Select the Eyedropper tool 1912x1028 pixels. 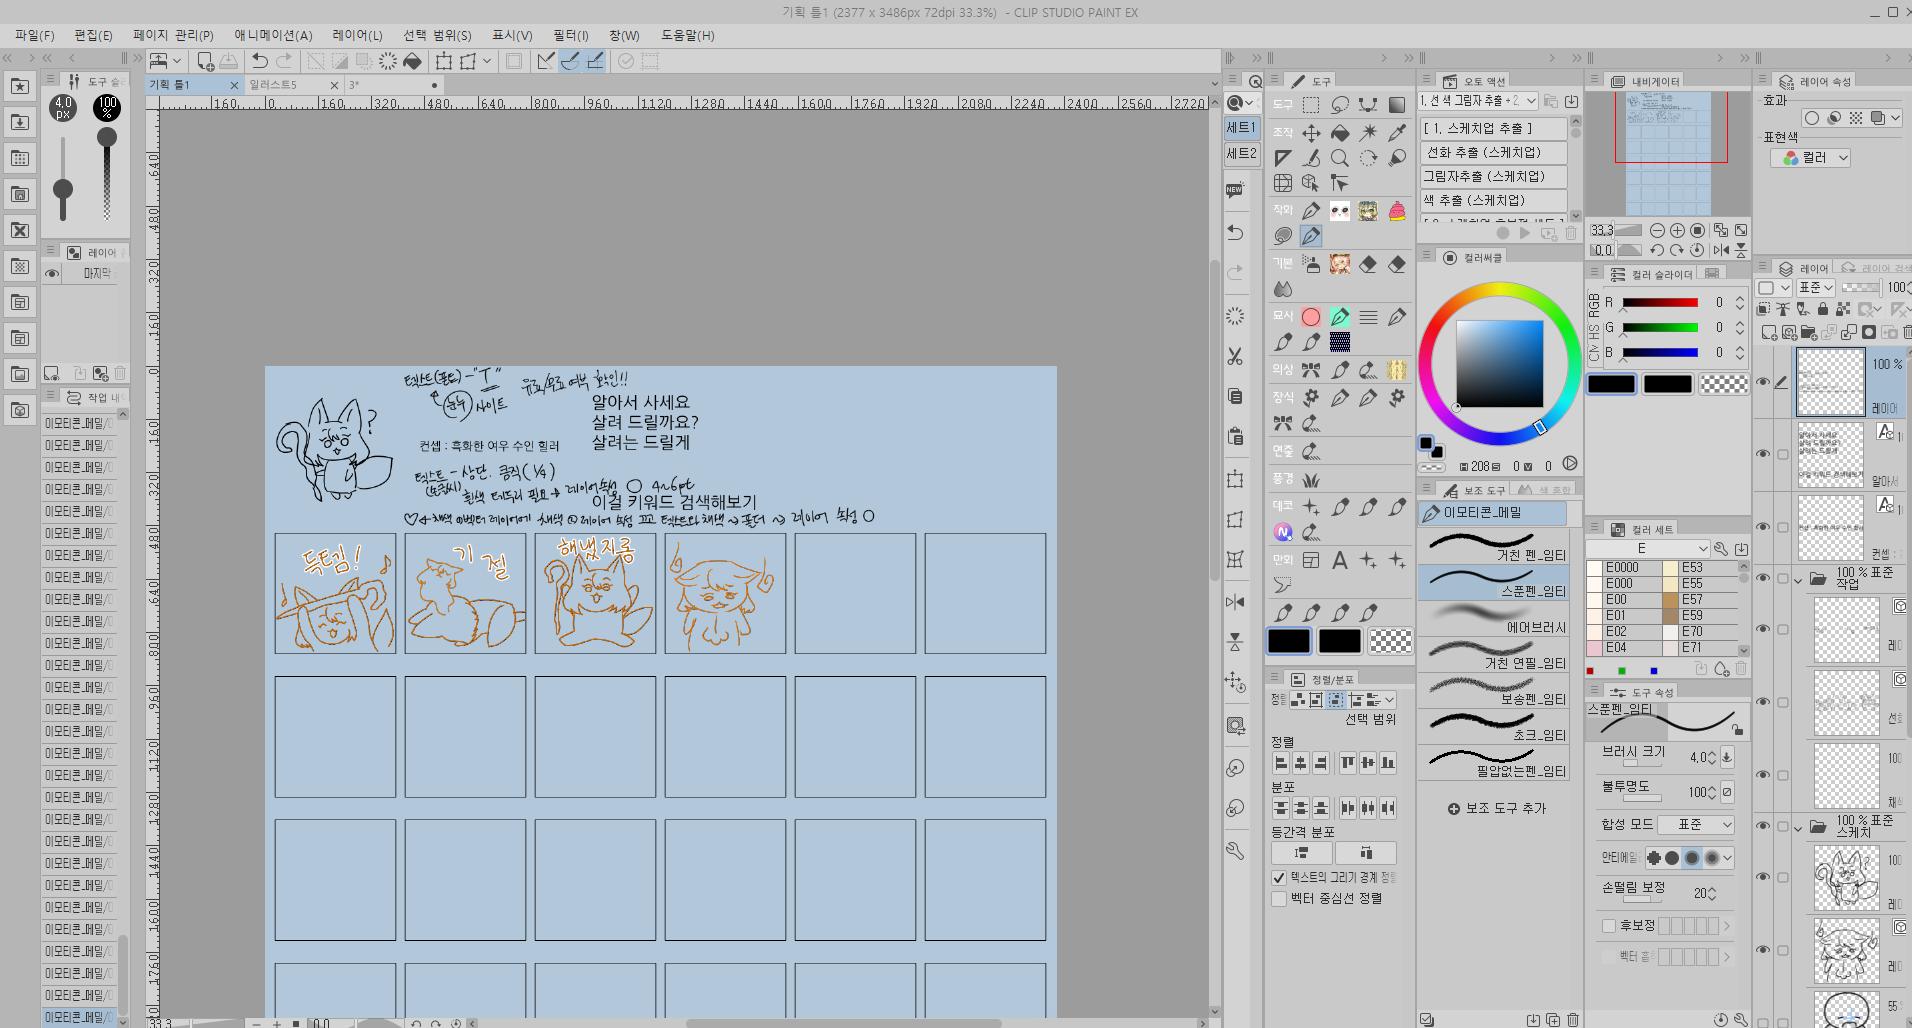(1397, 132)
